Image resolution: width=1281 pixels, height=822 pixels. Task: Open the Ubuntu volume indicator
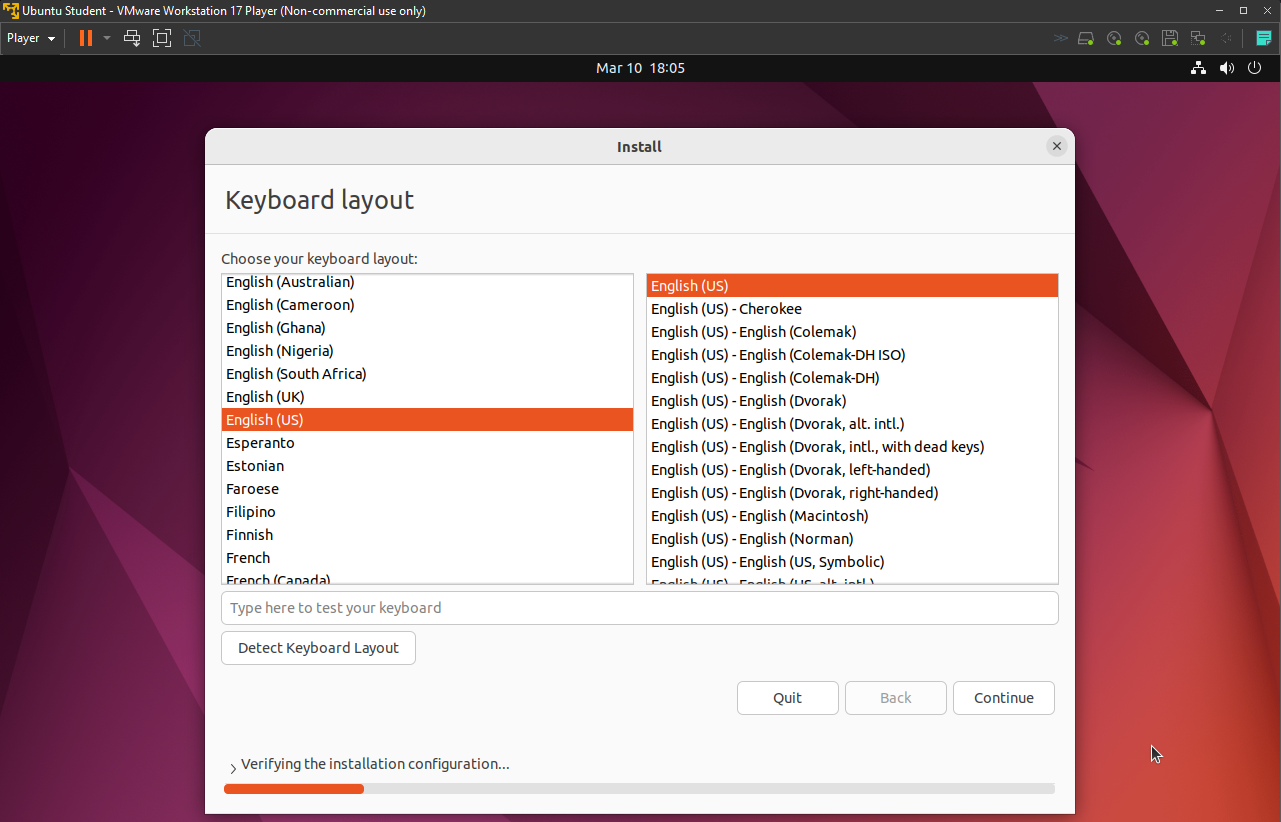tap(1226, 68)
